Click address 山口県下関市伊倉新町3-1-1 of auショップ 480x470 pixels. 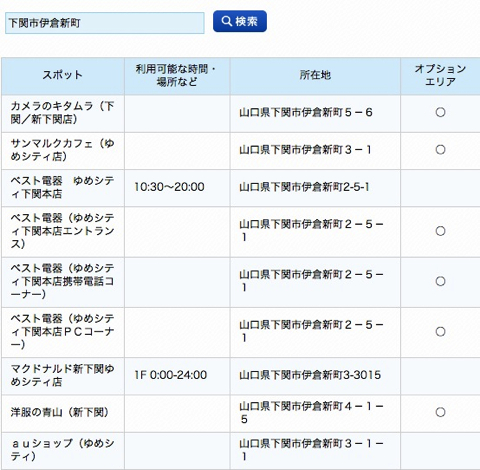(x=311, y=450)
